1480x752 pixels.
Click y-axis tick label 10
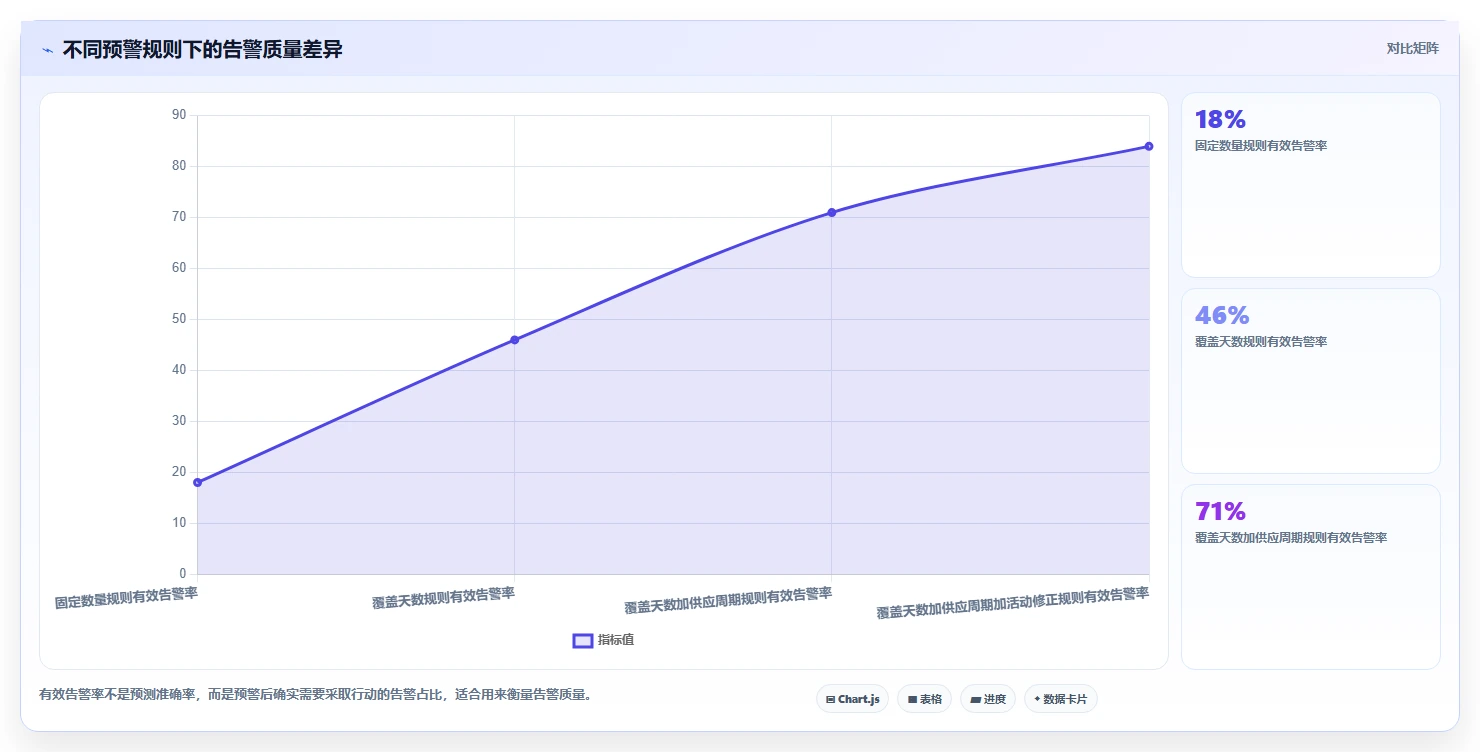179,523
